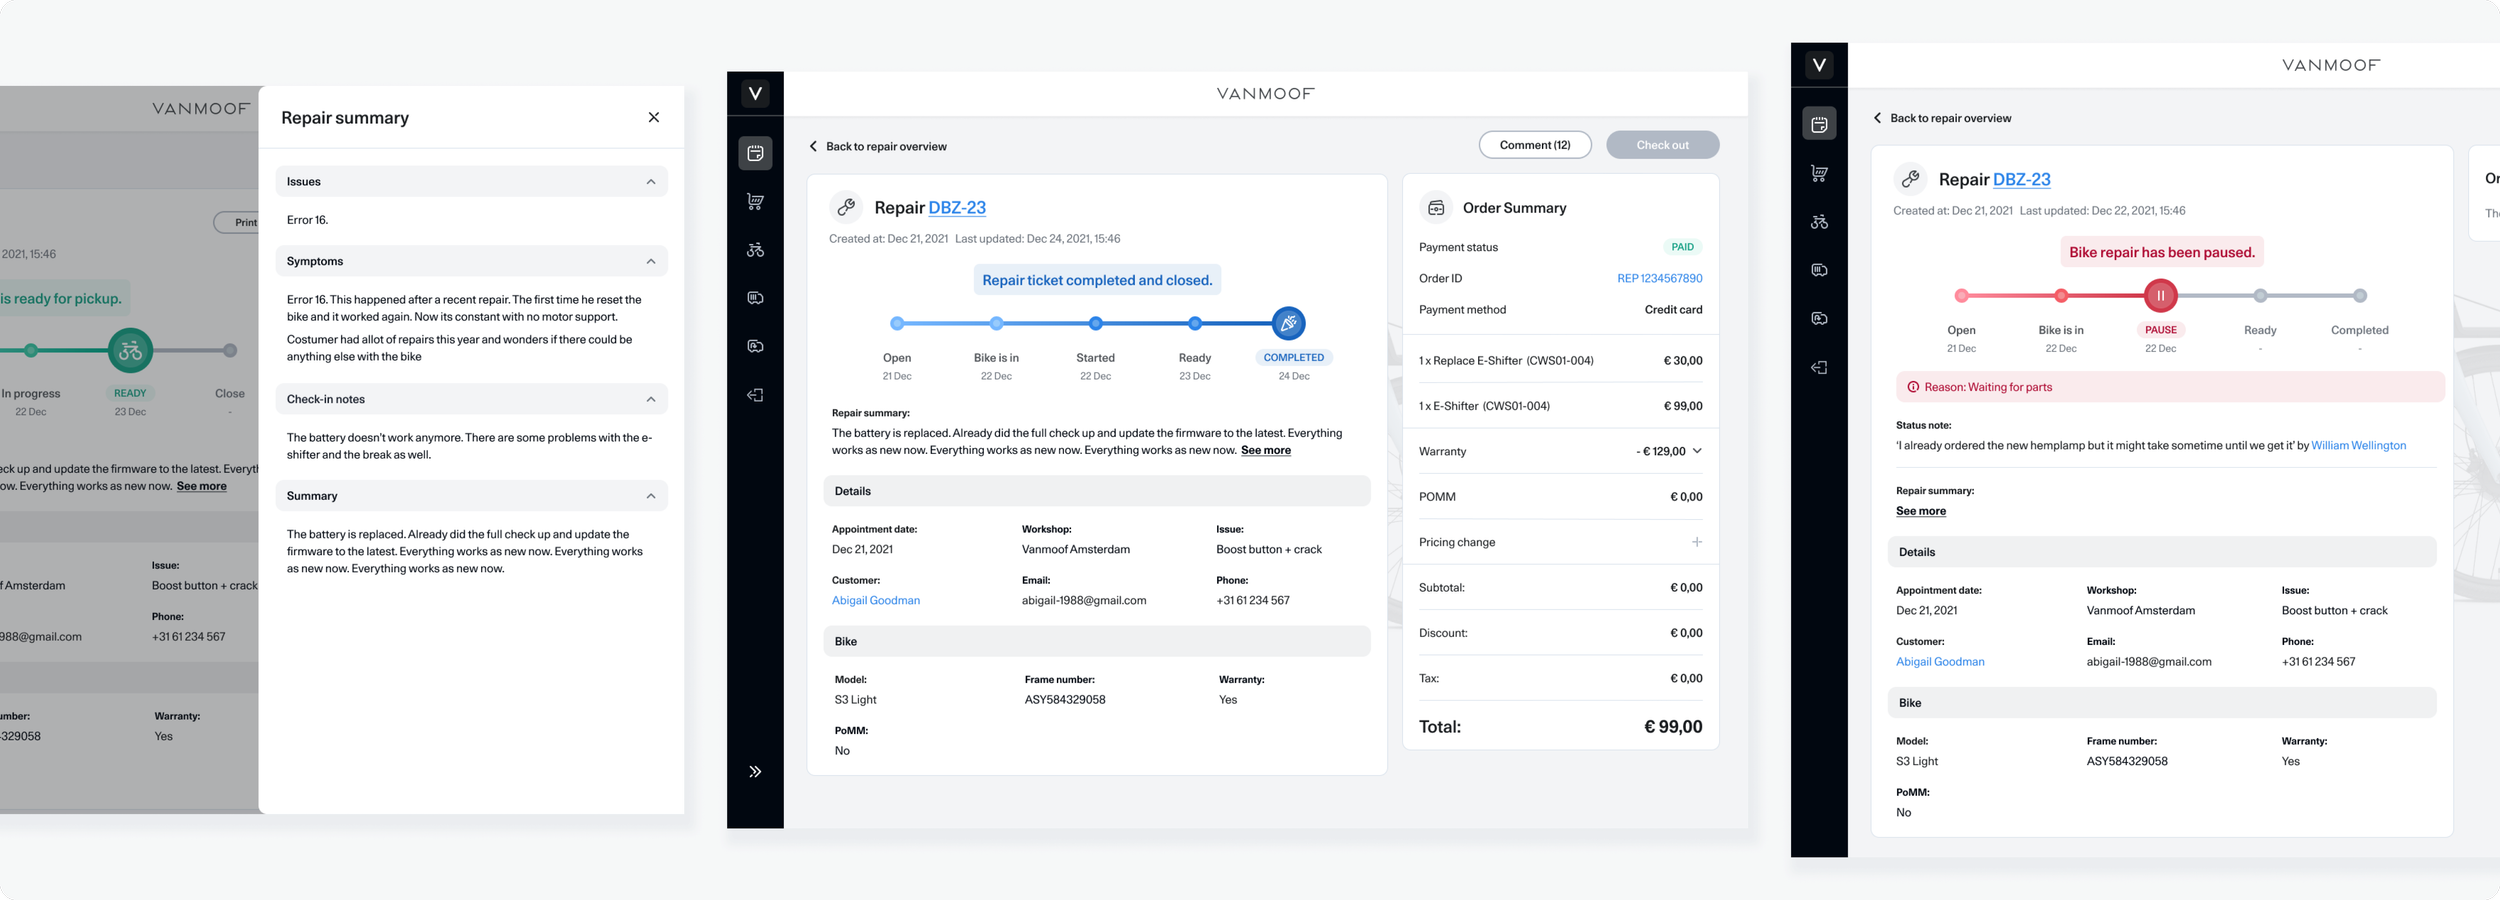Click back chevron arrow in right window
Image resolution: width=2500 pixels, height=900 pixels.
click(1877, 118)
